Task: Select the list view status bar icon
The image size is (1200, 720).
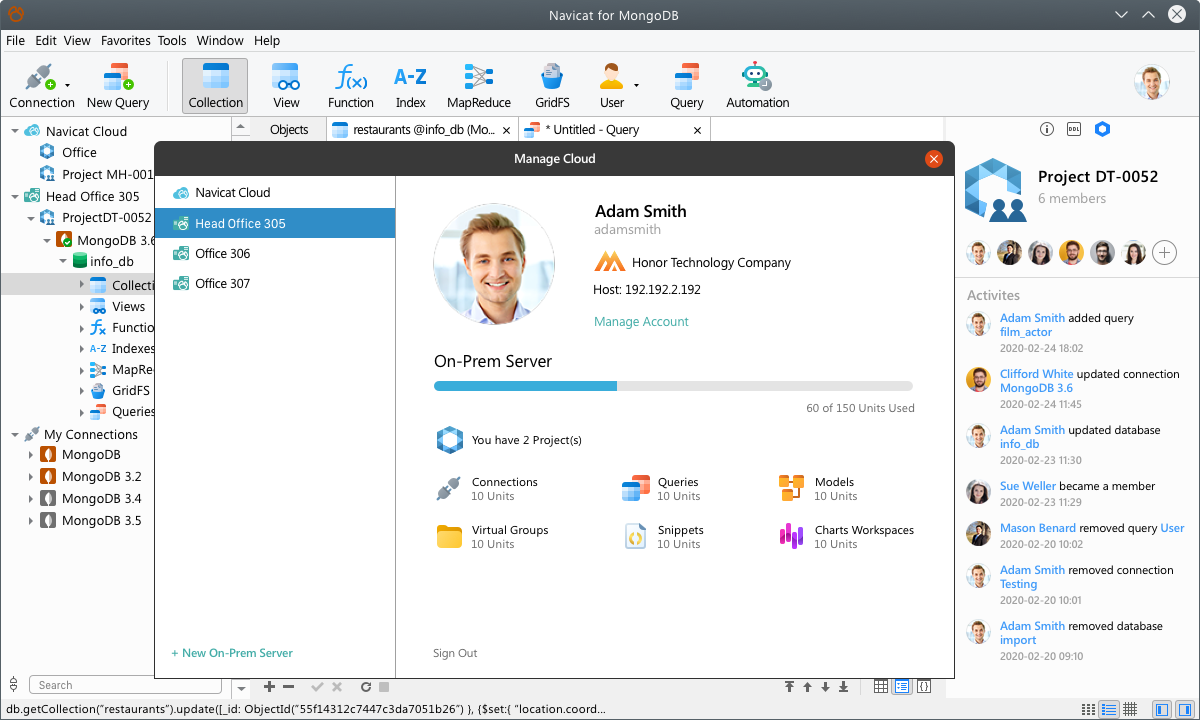Action: 1087,709
